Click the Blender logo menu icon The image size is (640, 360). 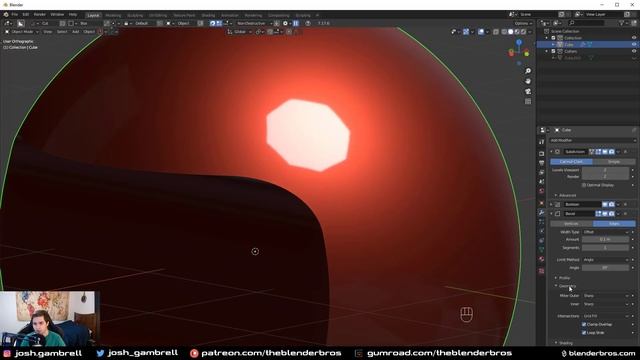pos(6,14)
